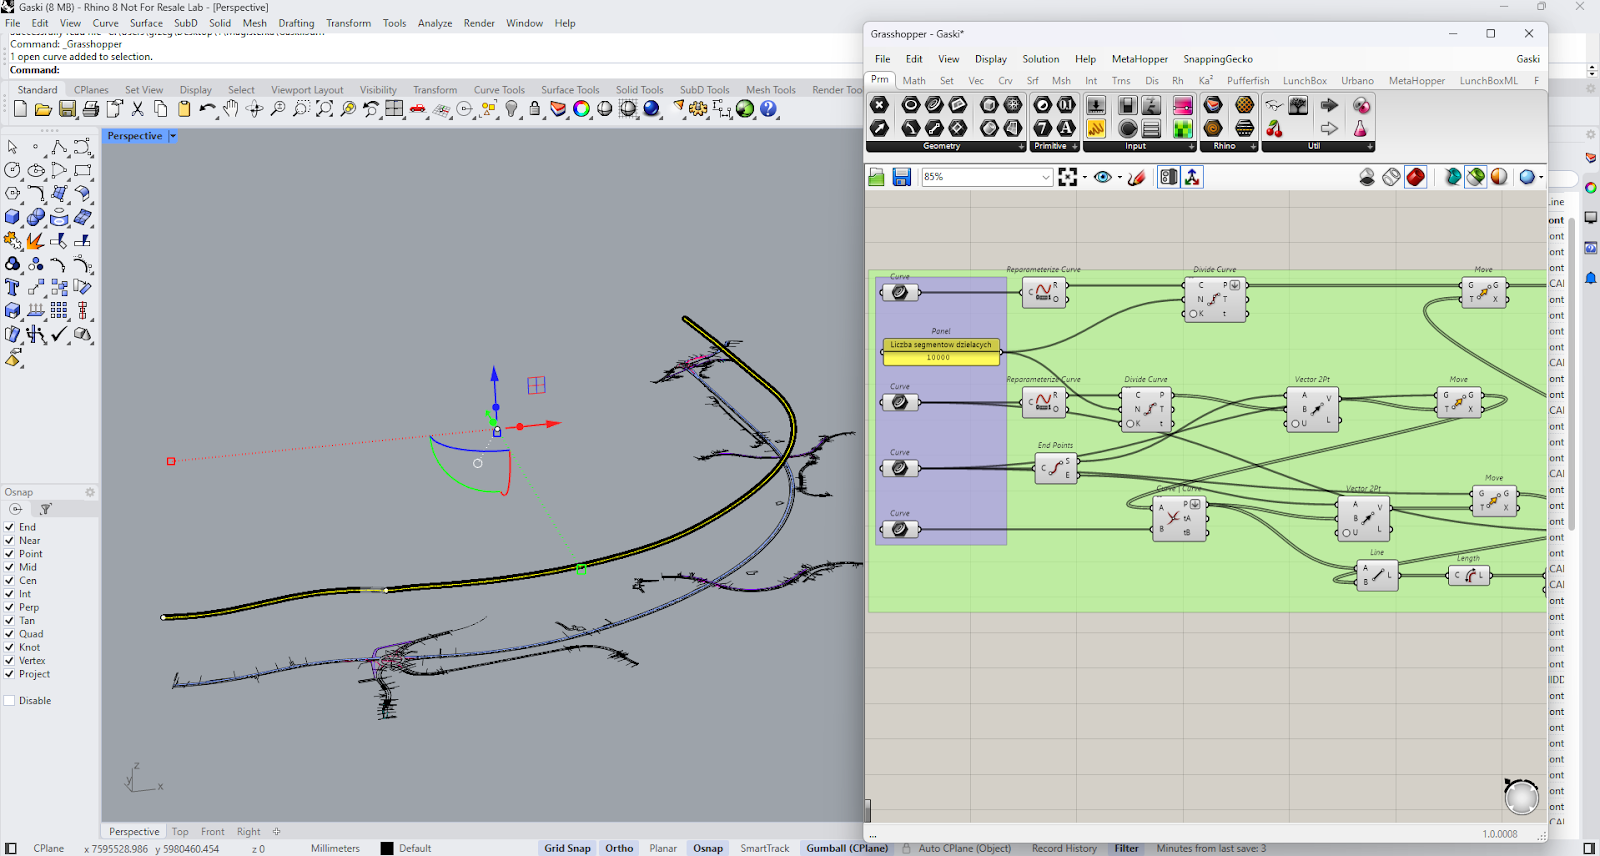This screenshot has height=856, width=1600.
Task: Open the Analyze menu in Rhino
Action: (434, 23)
